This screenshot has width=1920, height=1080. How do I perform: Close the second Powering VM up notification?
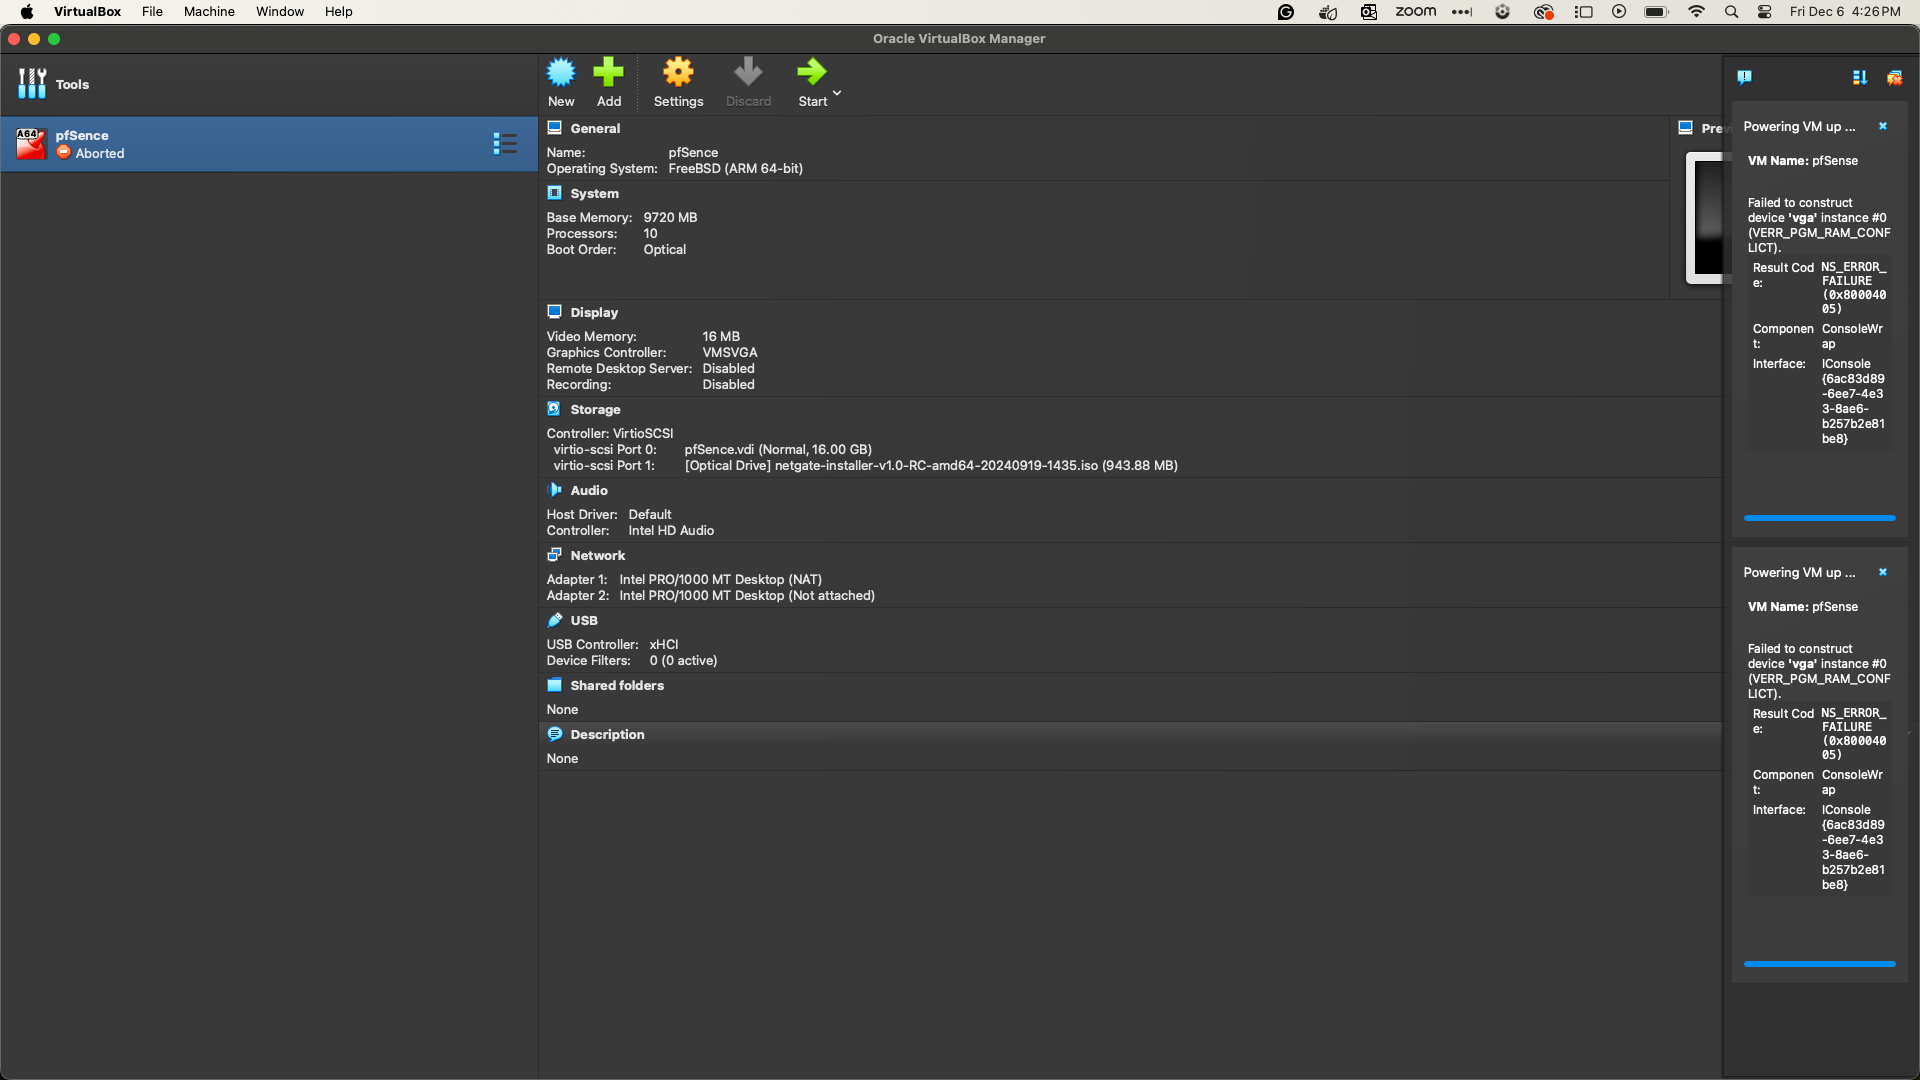(x=1883, y=572)
